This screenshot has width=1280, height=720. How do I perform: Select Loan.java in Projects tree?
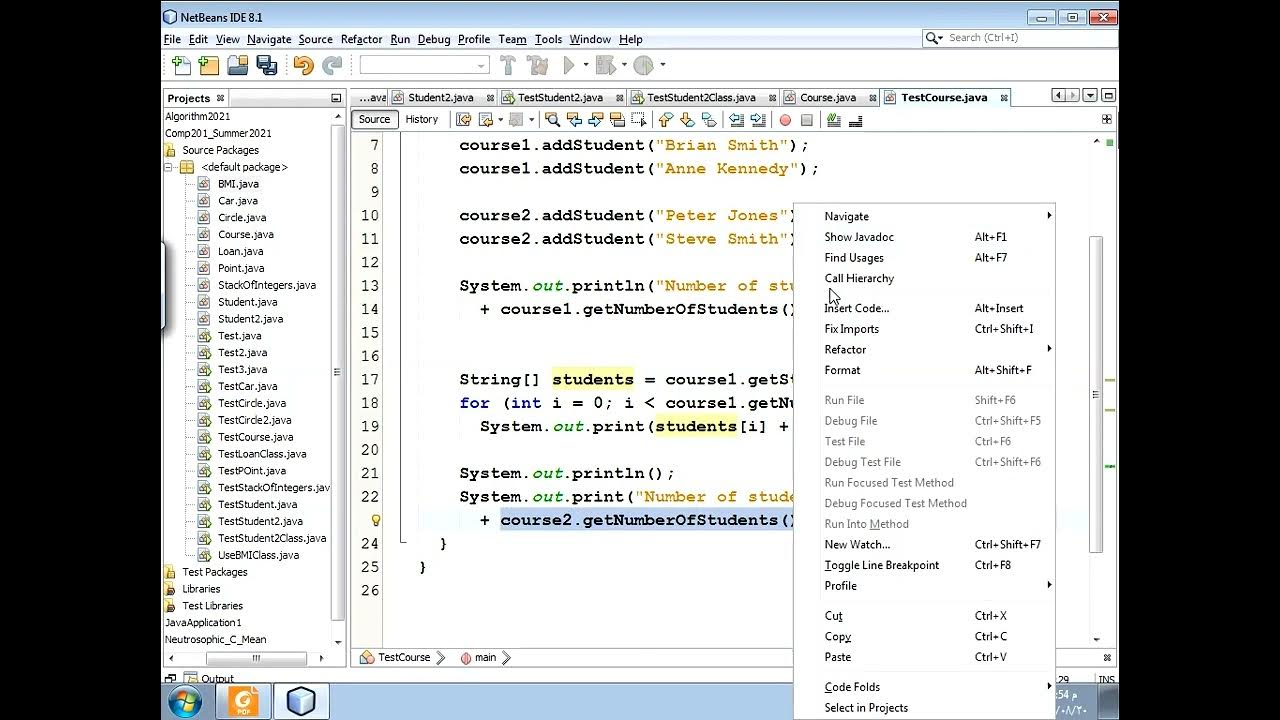click(240, 251)
